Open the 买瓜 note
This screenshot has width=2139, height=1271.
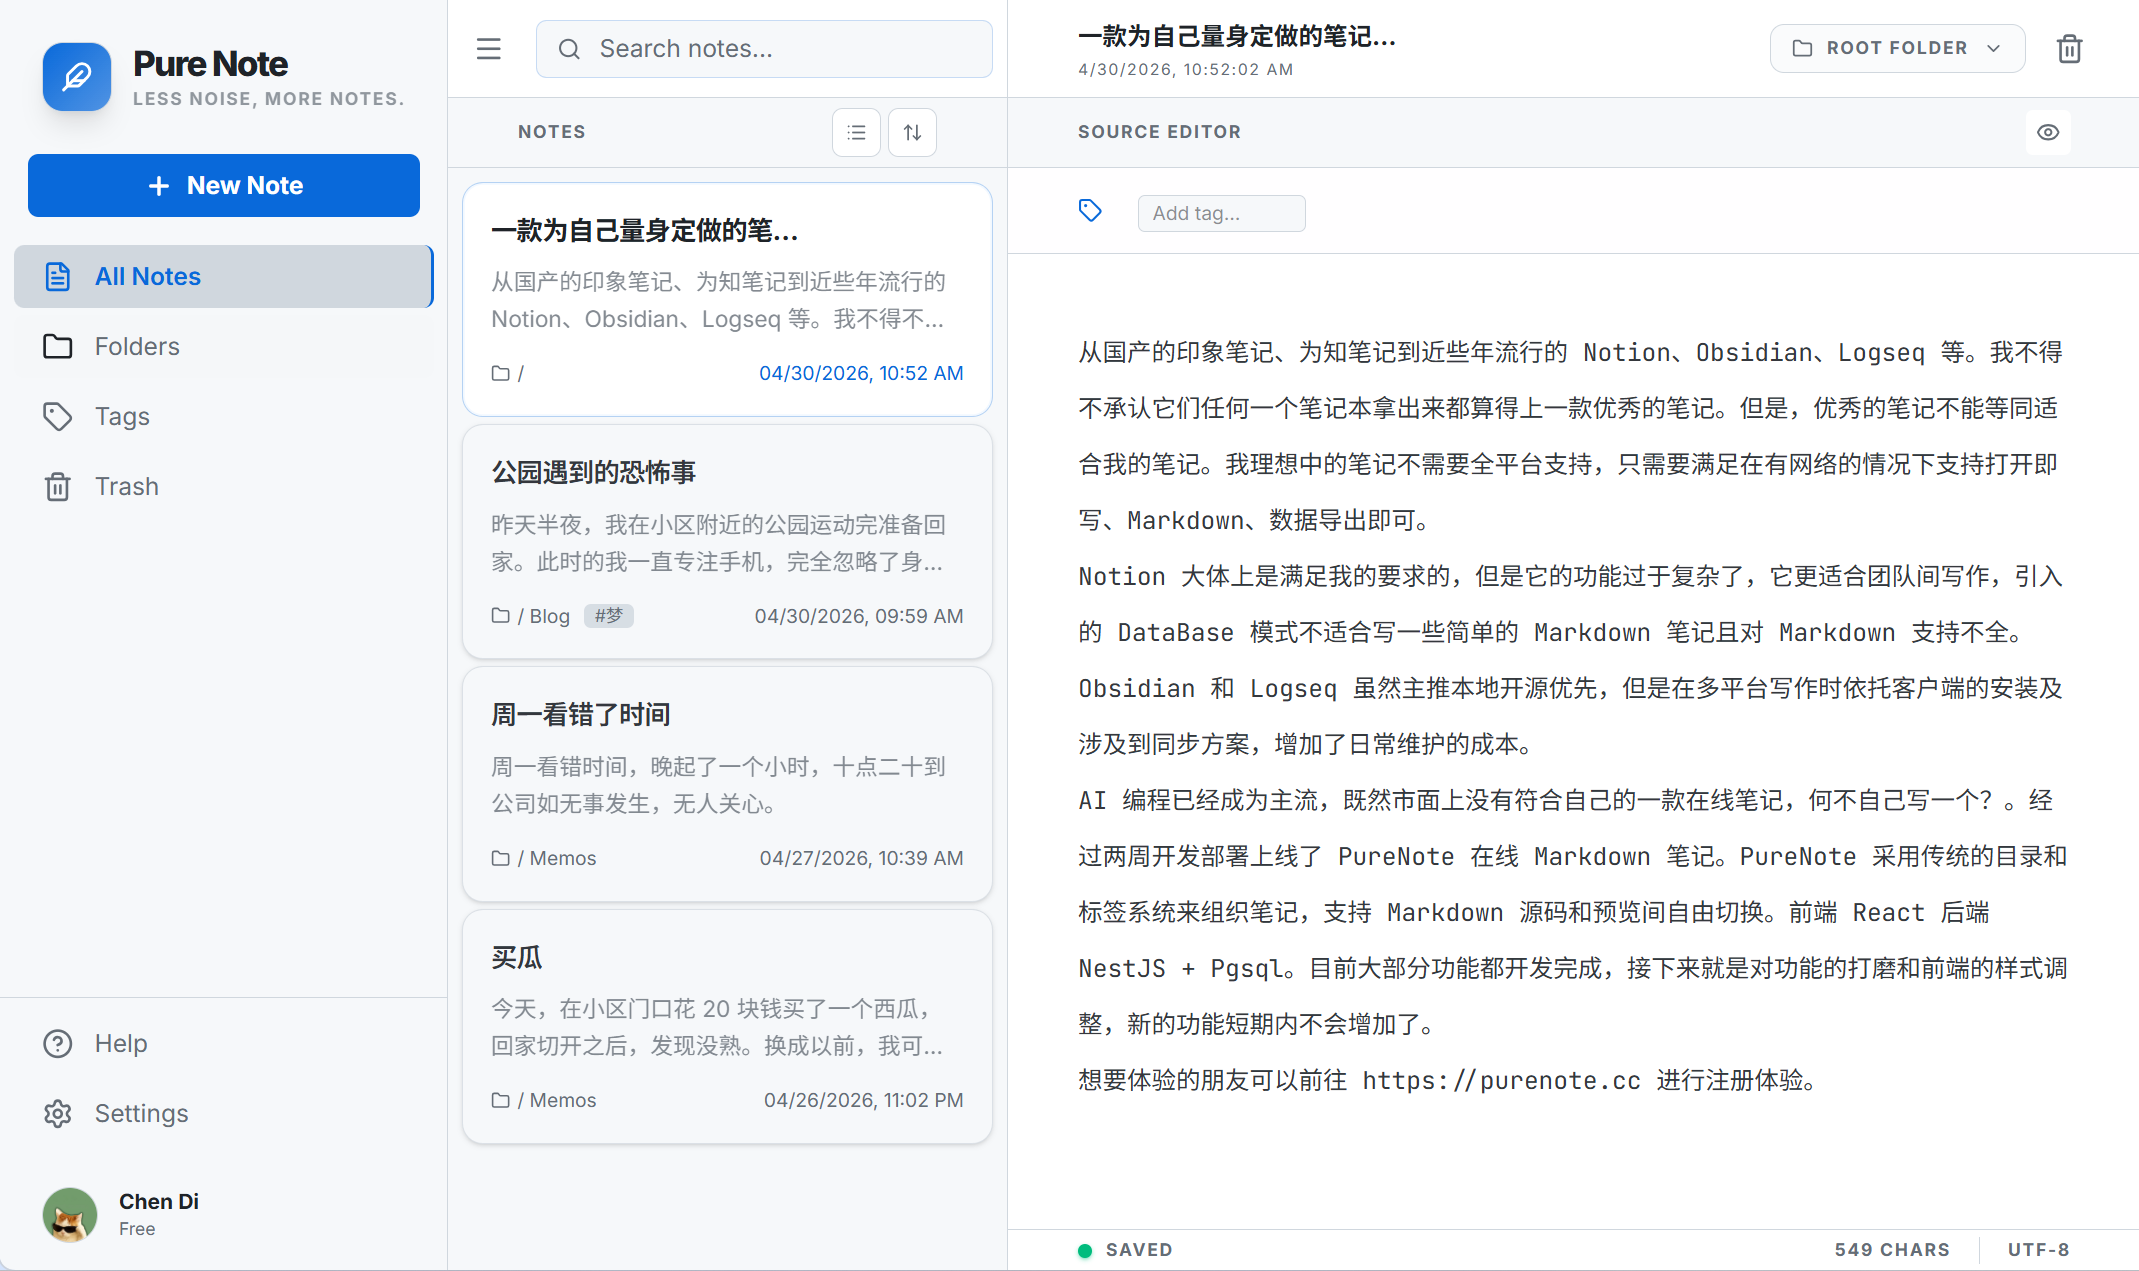pyautogui.click(x=727, y=1026)
